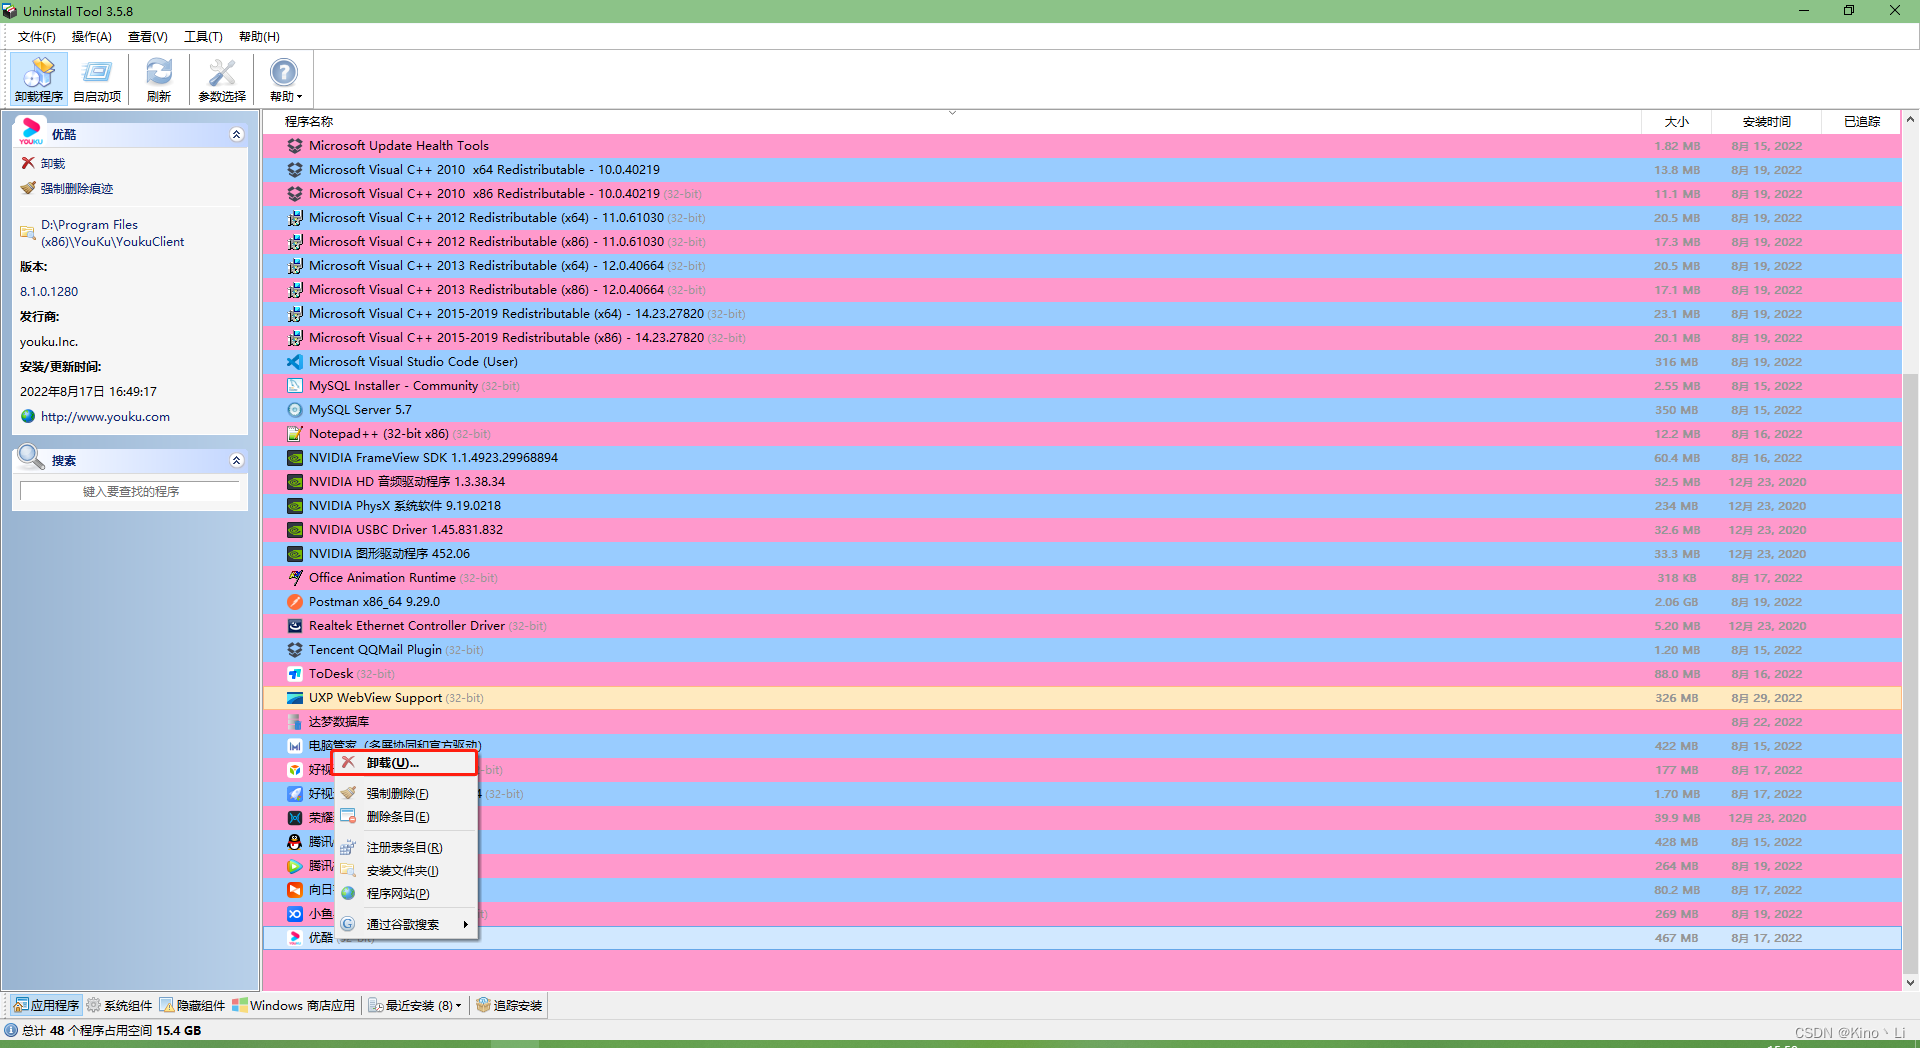Click the scrollbar up arrow of program list
Image resolution: width=1920 pixels, height=1048 pixels.
[1910, 120]
